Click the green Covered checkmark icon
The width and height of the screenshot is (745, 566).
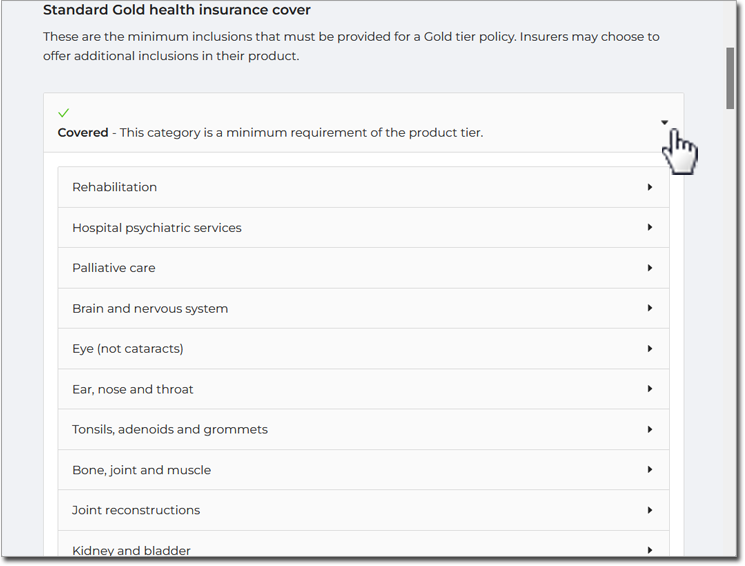coord(64,113)
